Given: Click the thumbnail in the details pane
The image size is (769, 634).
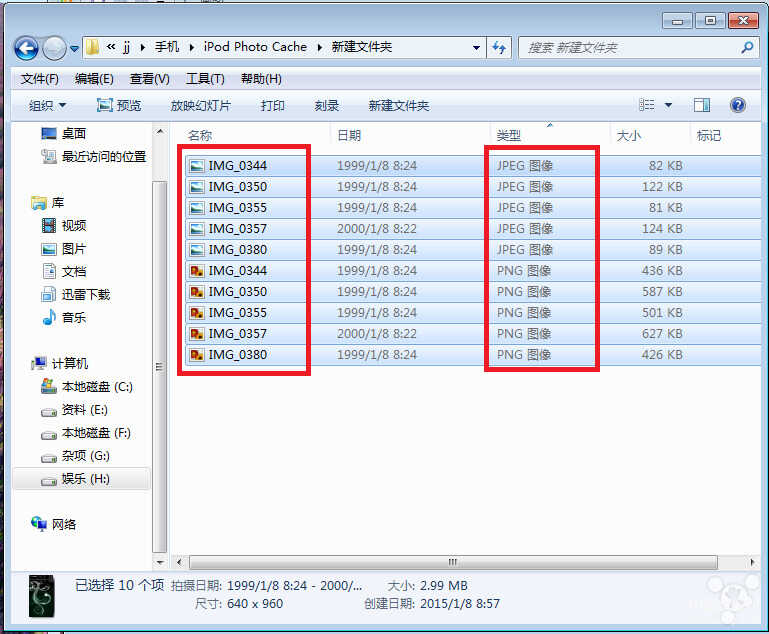Looking at the screenshot, I should 42,596.
